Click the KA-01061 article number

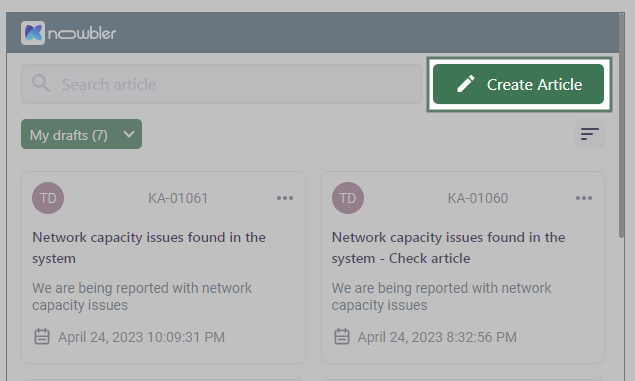(178, 198)
